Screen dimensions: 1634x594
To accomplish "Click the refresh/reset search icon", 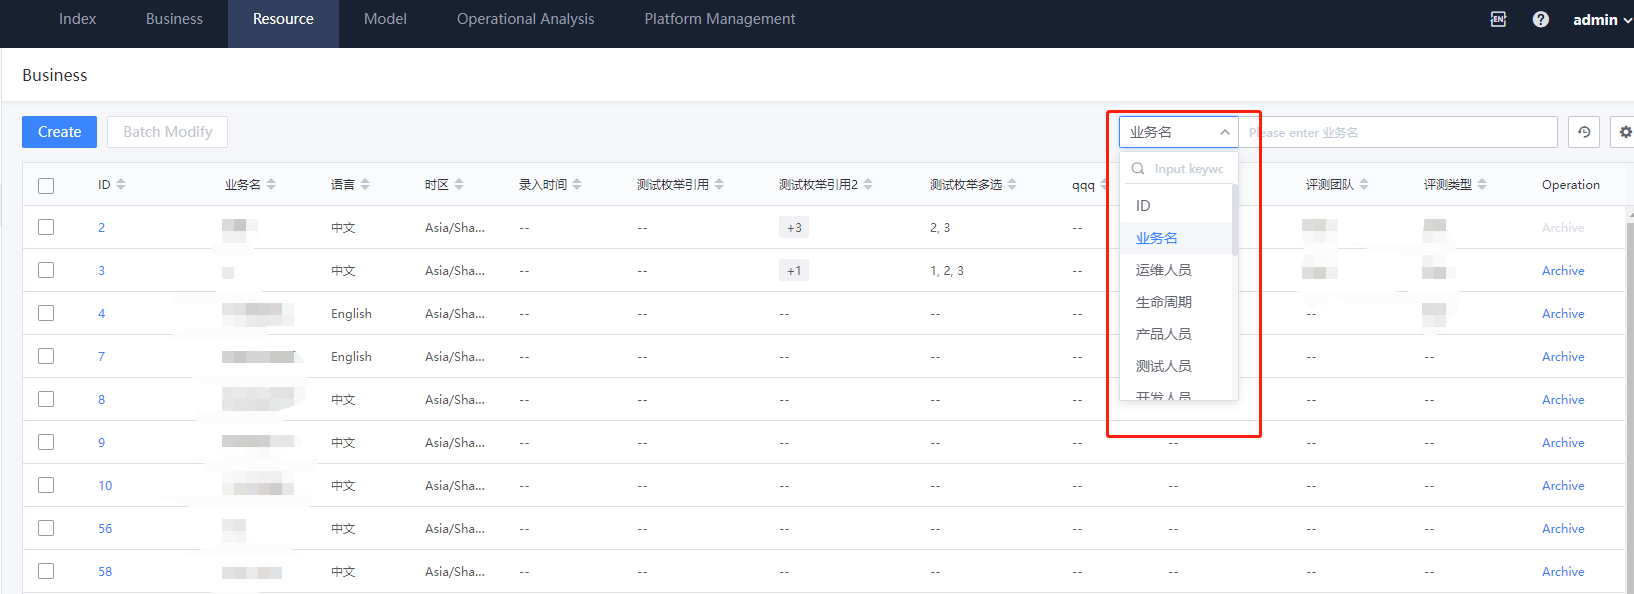I will tap(1584, 132).
